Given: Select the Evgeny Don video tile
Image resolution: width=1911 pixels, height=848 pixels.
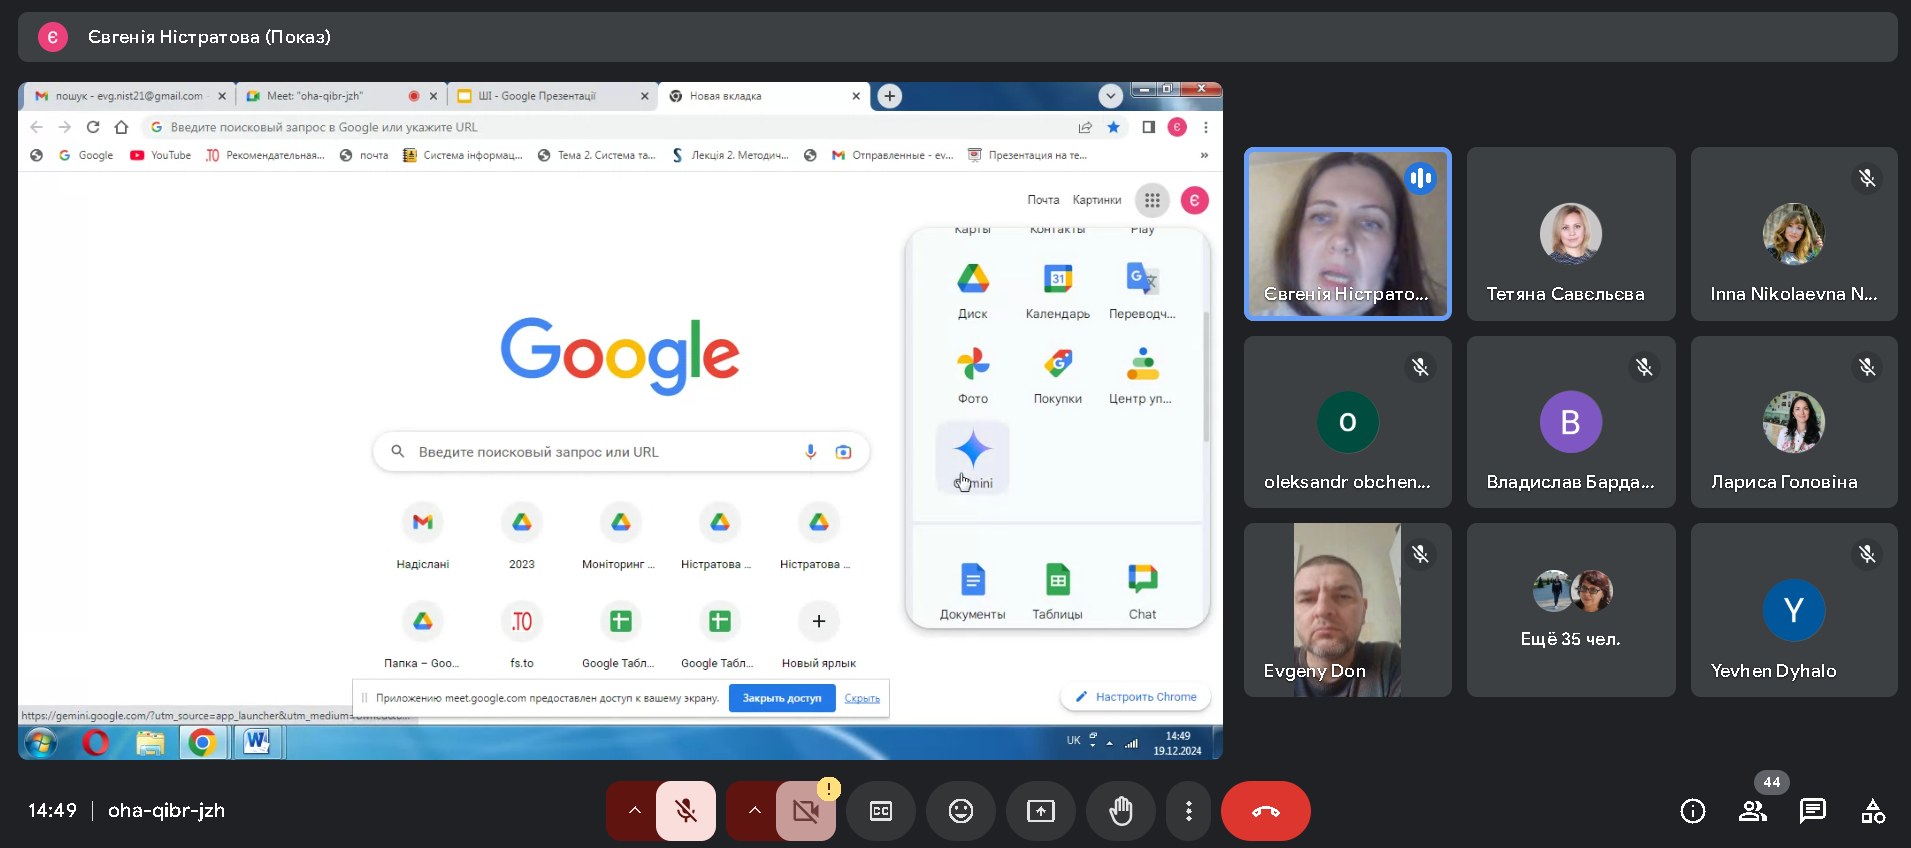Looking at the screenshot, I should 1348,610.
